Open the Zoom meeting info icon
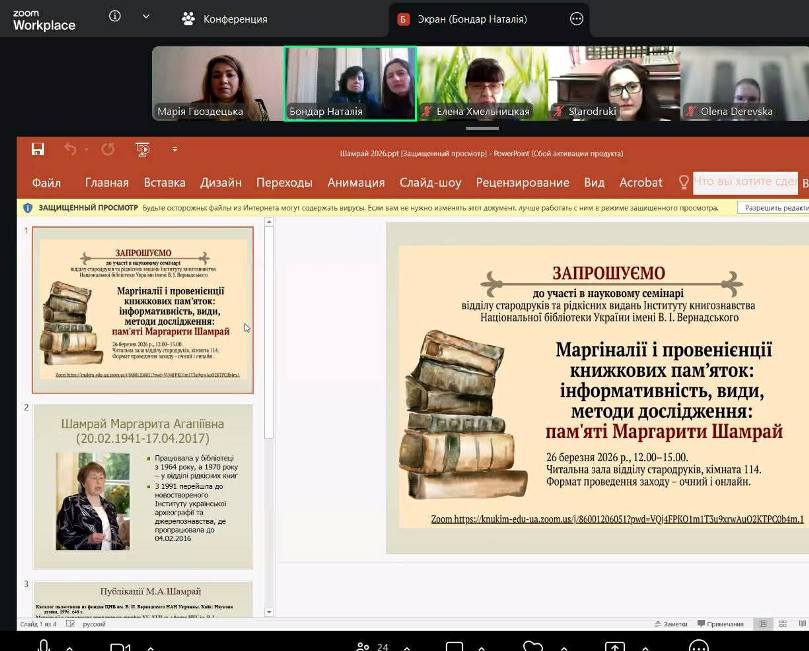 coord(115,17)
